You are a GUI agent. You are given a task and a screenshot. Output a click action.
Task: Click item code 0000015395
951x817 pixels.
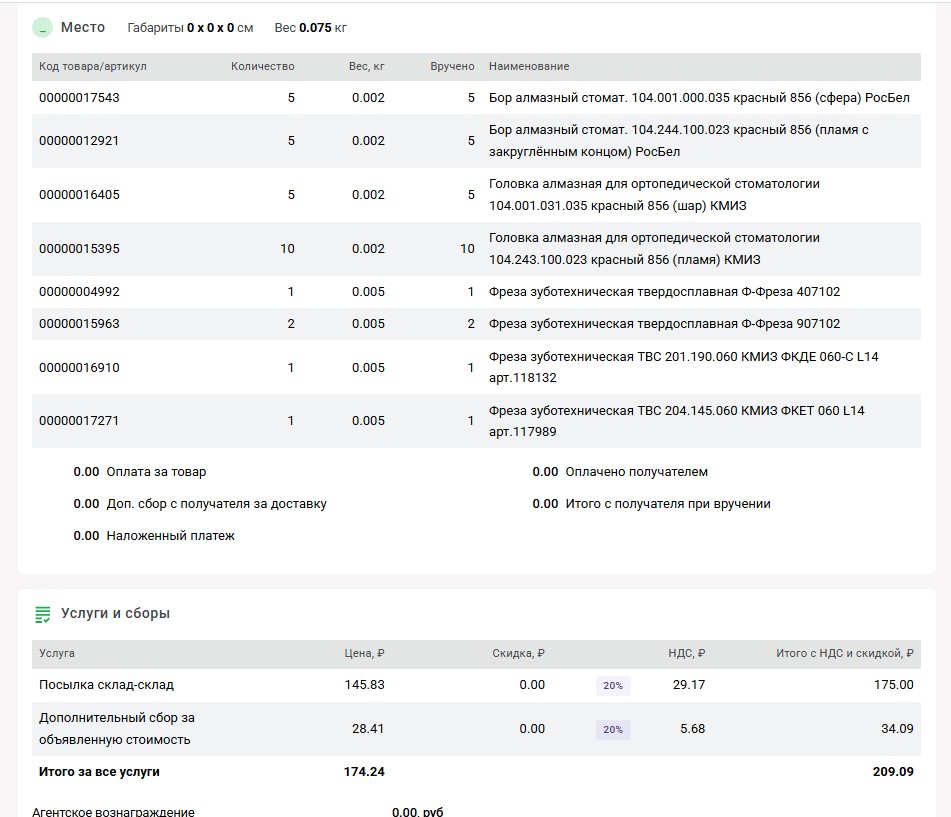[x=79, y=249]
